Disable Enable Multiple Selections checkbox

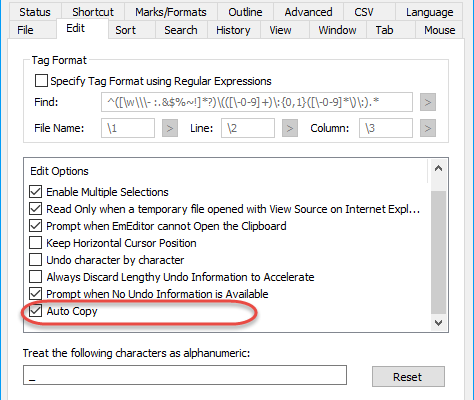[36, 192]
